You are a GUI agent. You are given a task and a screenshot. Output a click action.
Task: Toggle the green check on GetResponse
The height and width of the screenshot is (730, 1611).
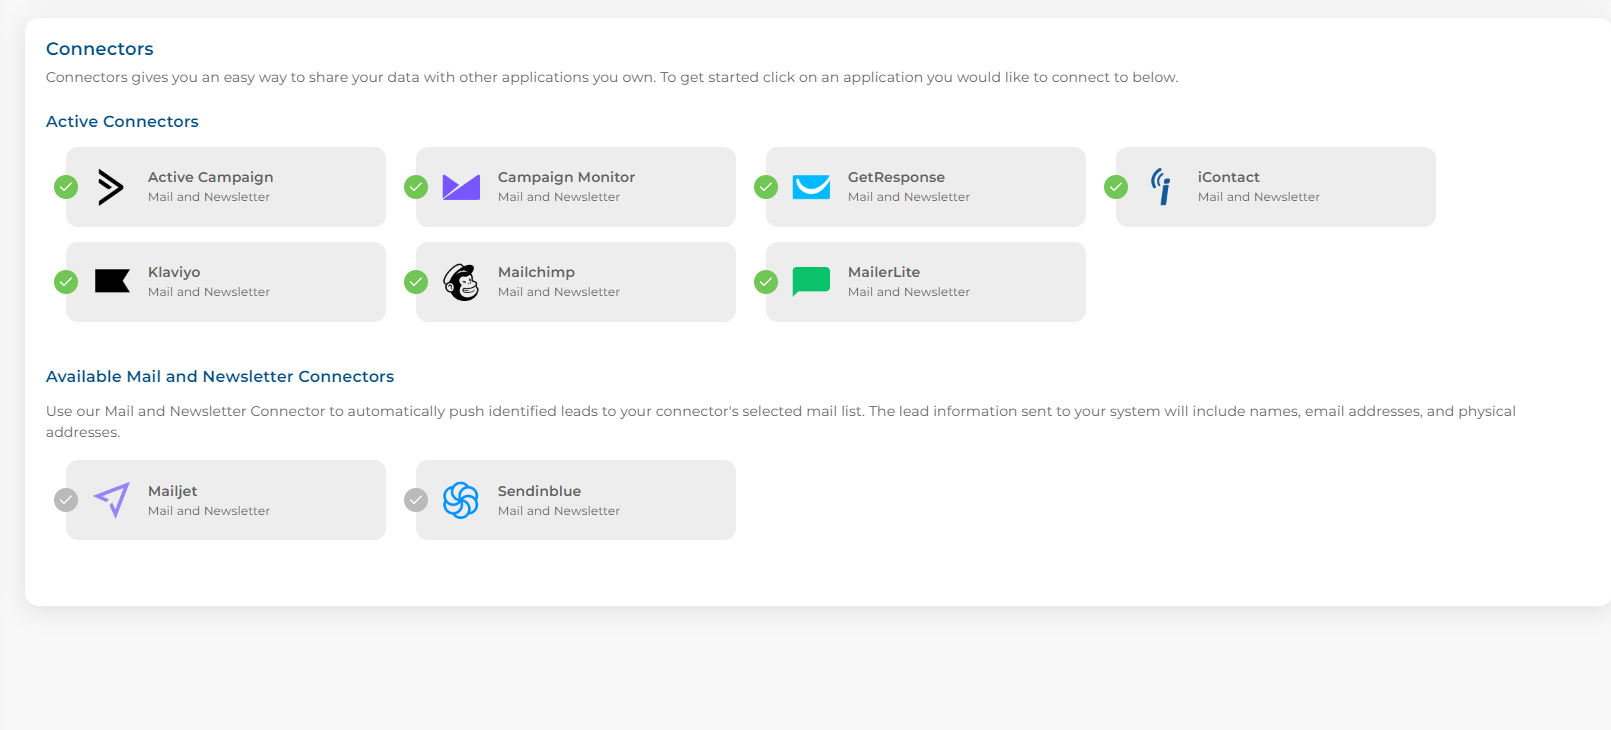[766, 187]
